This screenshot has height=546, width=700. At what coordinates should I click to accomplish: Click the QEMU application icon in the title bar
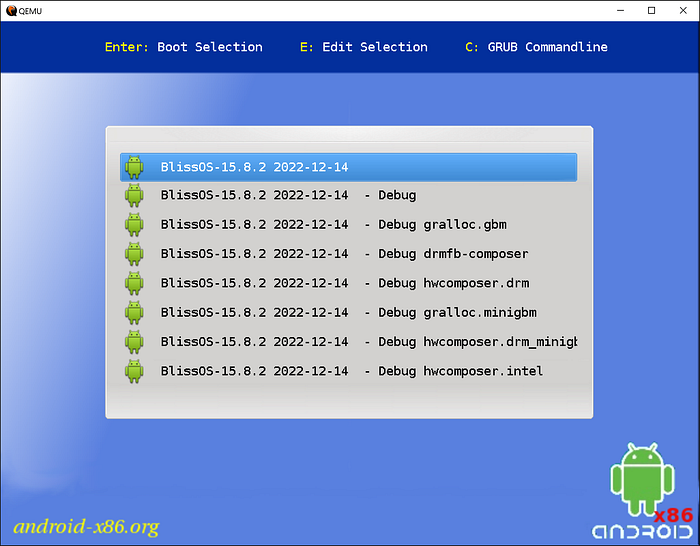11,11
